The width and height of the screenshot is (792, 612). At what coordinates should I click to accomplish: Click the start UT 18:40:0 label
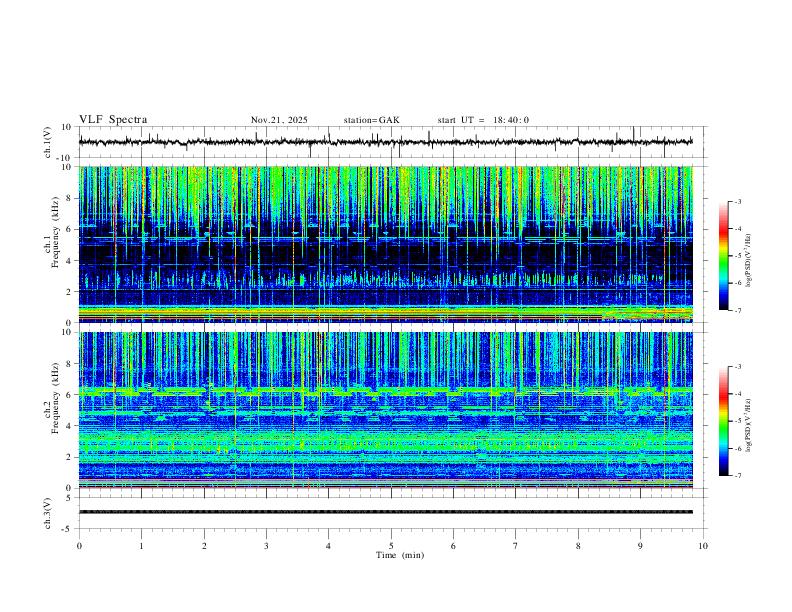click(x=483, y=120)
